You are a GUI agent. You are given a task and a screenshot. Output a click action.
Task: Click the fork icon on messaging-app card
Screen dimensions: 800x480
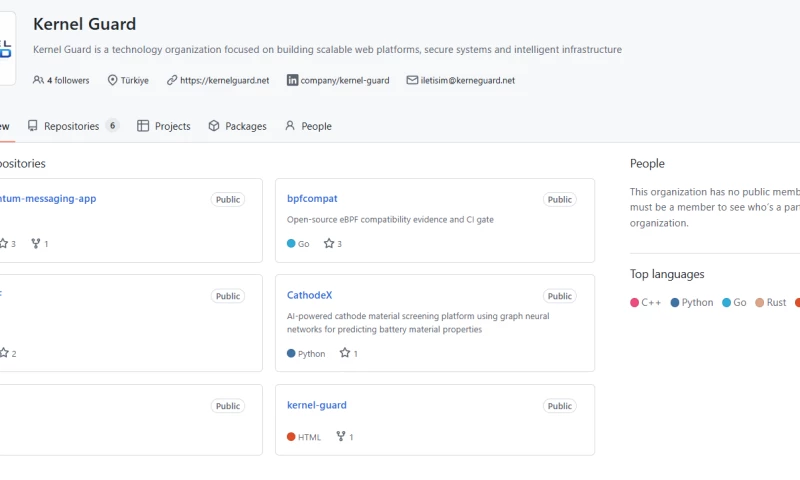coord(36,243)
